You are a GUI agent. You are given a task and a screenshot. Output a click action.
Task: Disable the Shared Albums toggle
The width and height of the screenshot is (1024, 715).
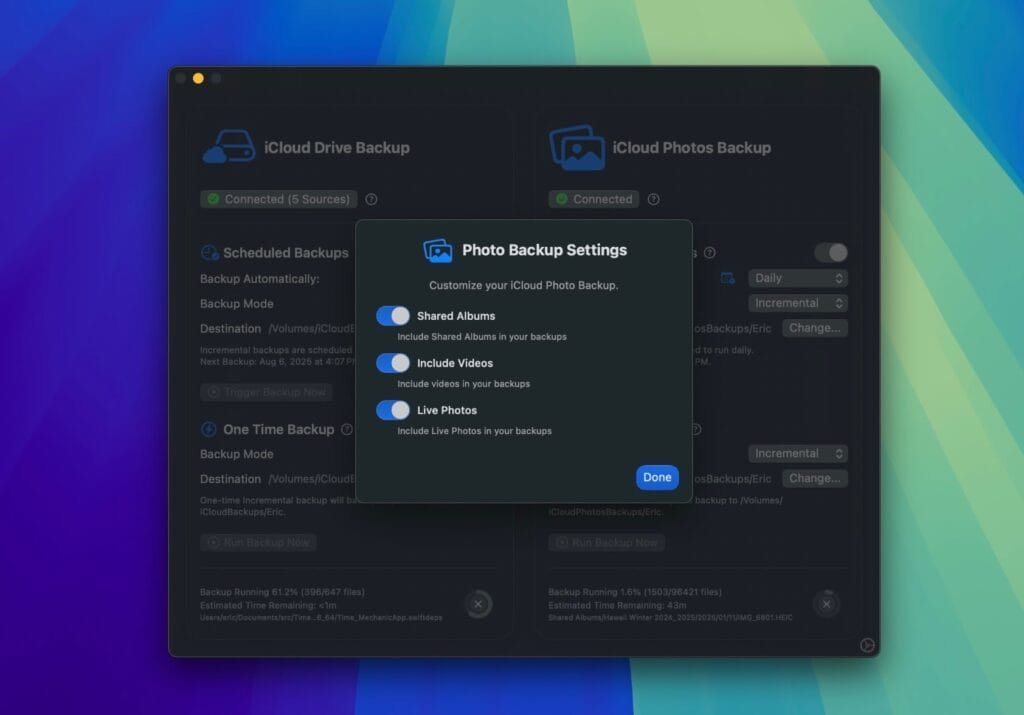(393, 316)
